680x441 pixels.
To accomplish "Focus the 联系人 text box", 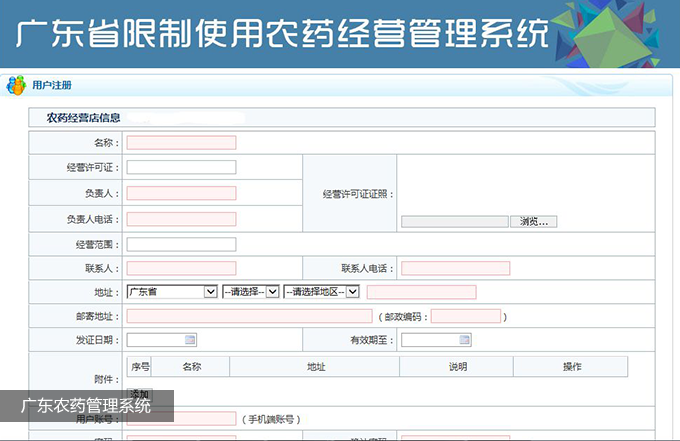I will pyautogui.click(x=181, y=268).
